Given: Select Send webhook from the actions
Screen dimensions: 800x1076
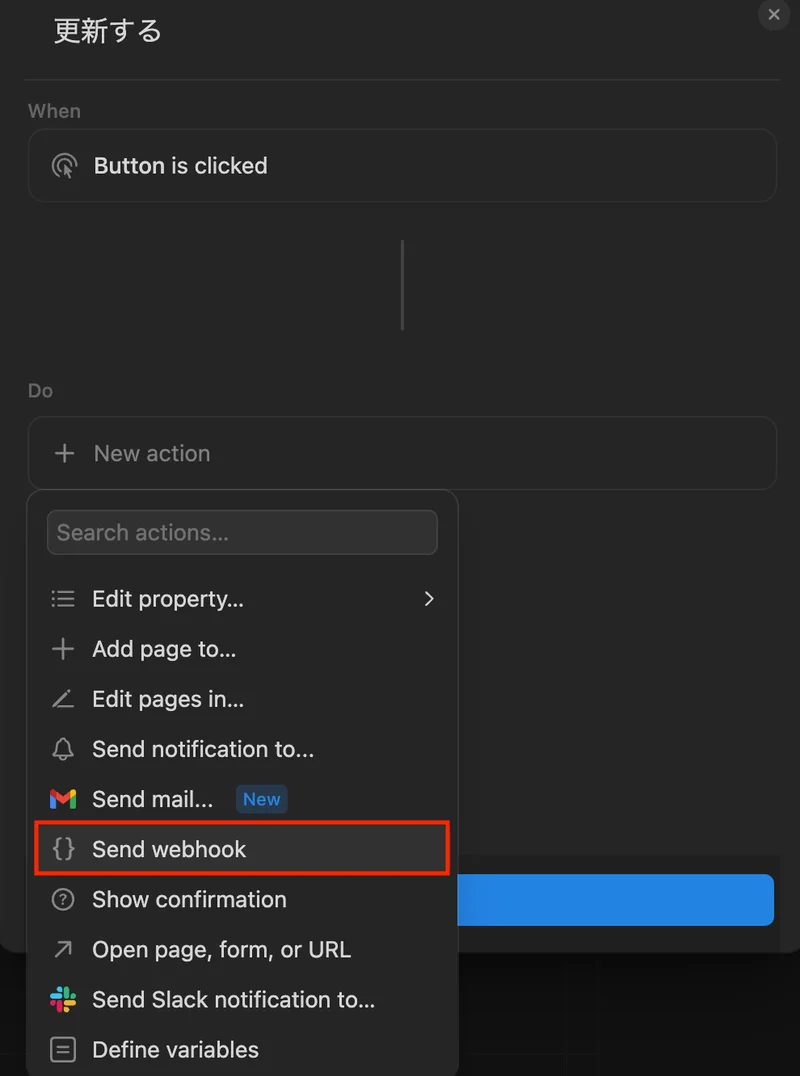Looking at the screenshot, I should point(169,849).
